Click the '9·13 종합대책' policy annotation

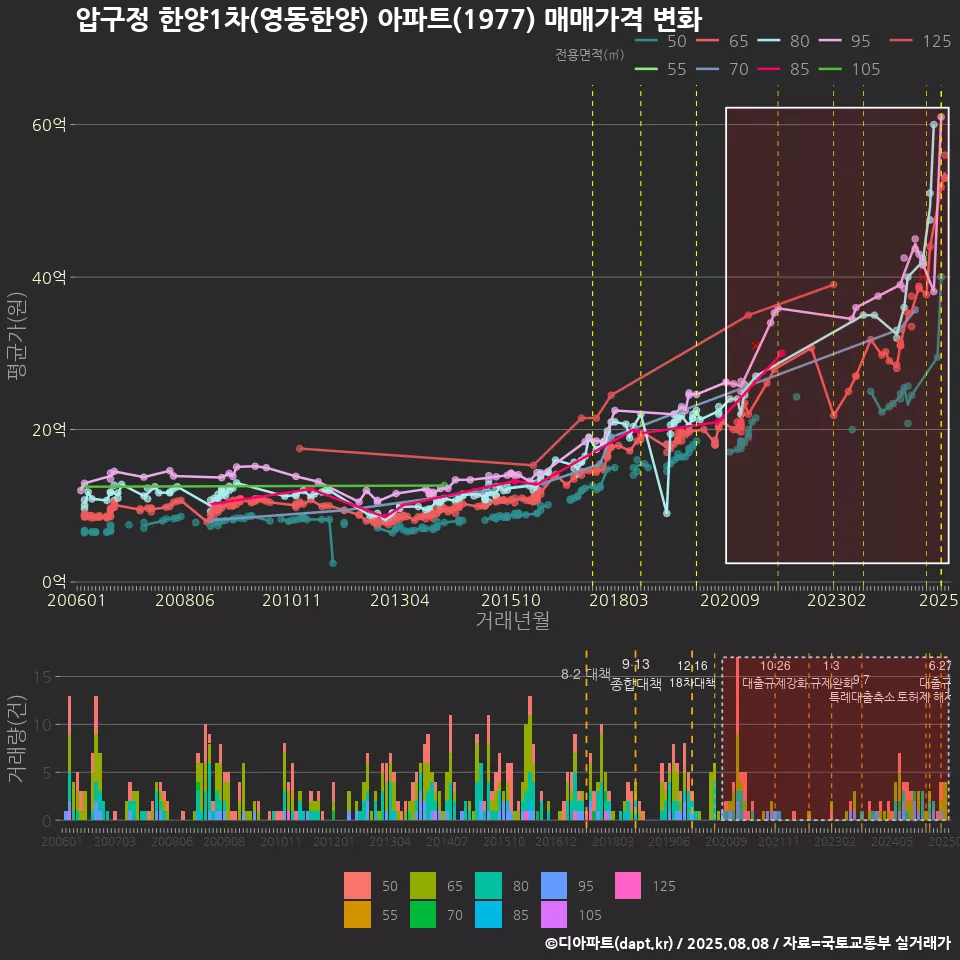tap(636, 674)
